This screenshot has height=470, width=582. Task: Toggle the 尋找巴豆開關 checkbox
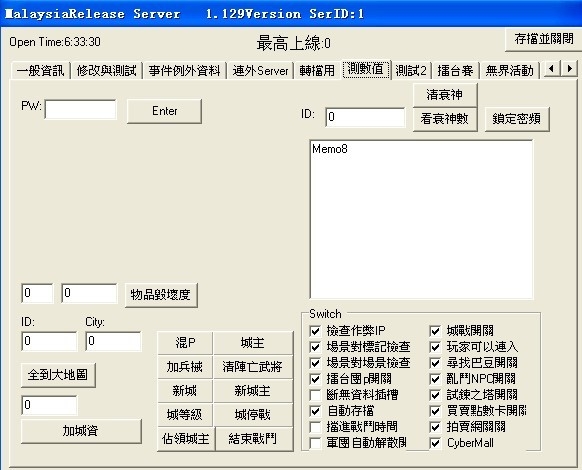[x=435, y=363]
